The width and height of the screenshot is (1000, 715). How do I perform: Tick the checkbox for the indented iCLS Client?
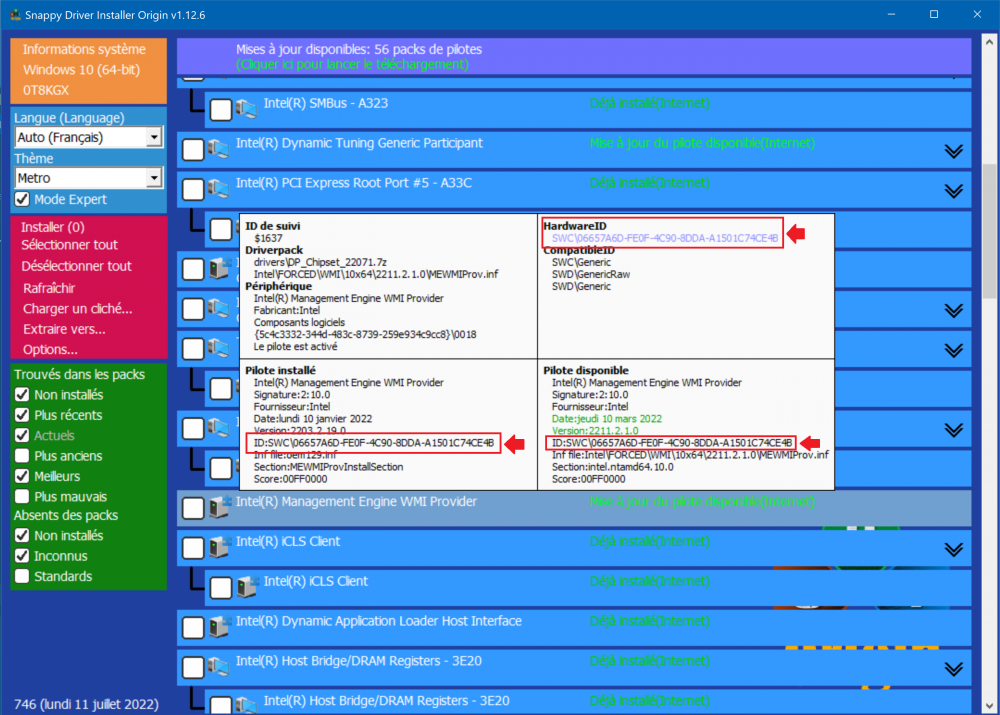point(221,588)
